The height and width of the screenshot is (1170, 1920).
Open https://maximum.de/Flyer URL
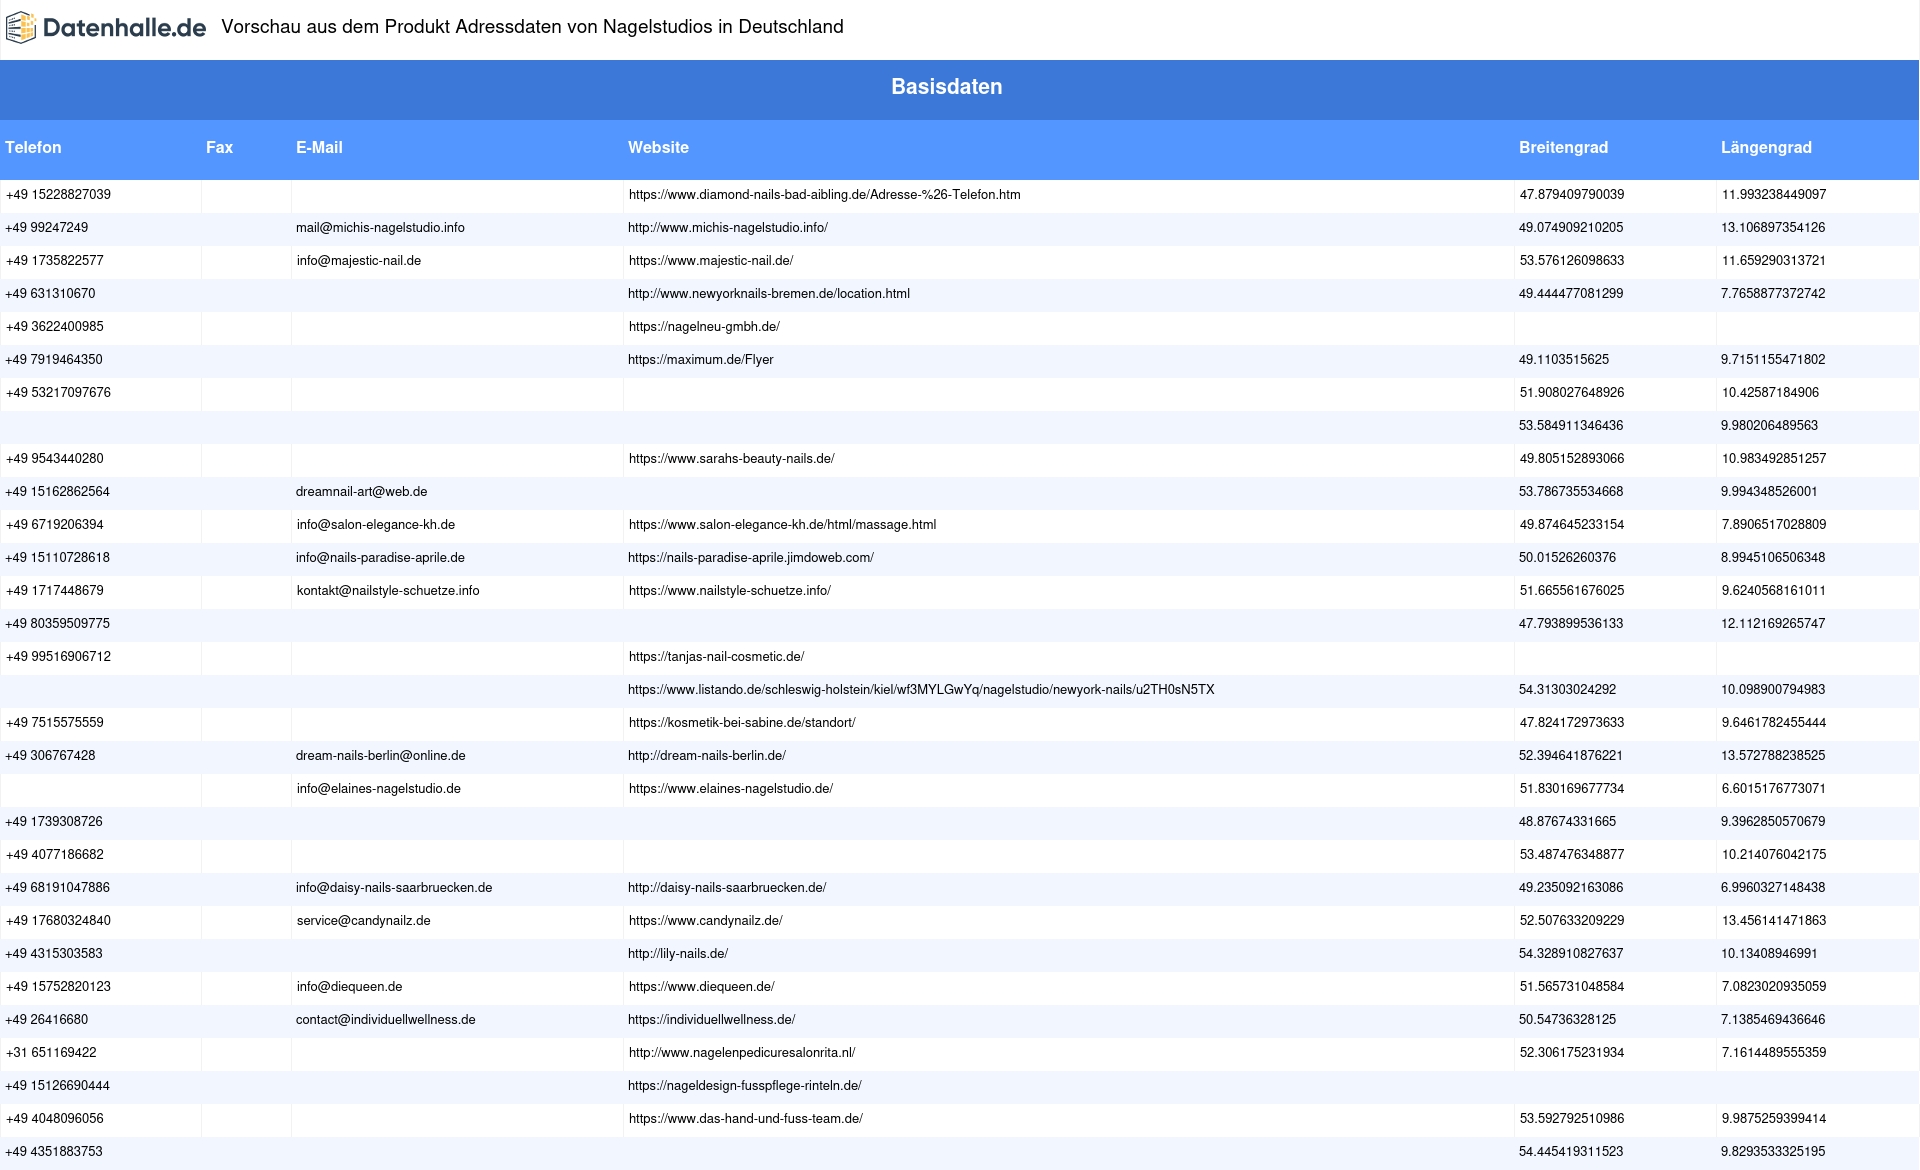(x=701, y=360)
